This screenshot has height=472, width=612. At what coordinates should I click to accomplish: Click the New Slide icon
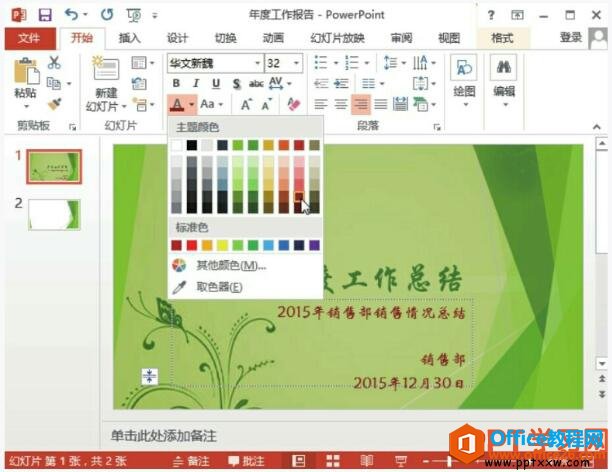(x=106, y=69)
